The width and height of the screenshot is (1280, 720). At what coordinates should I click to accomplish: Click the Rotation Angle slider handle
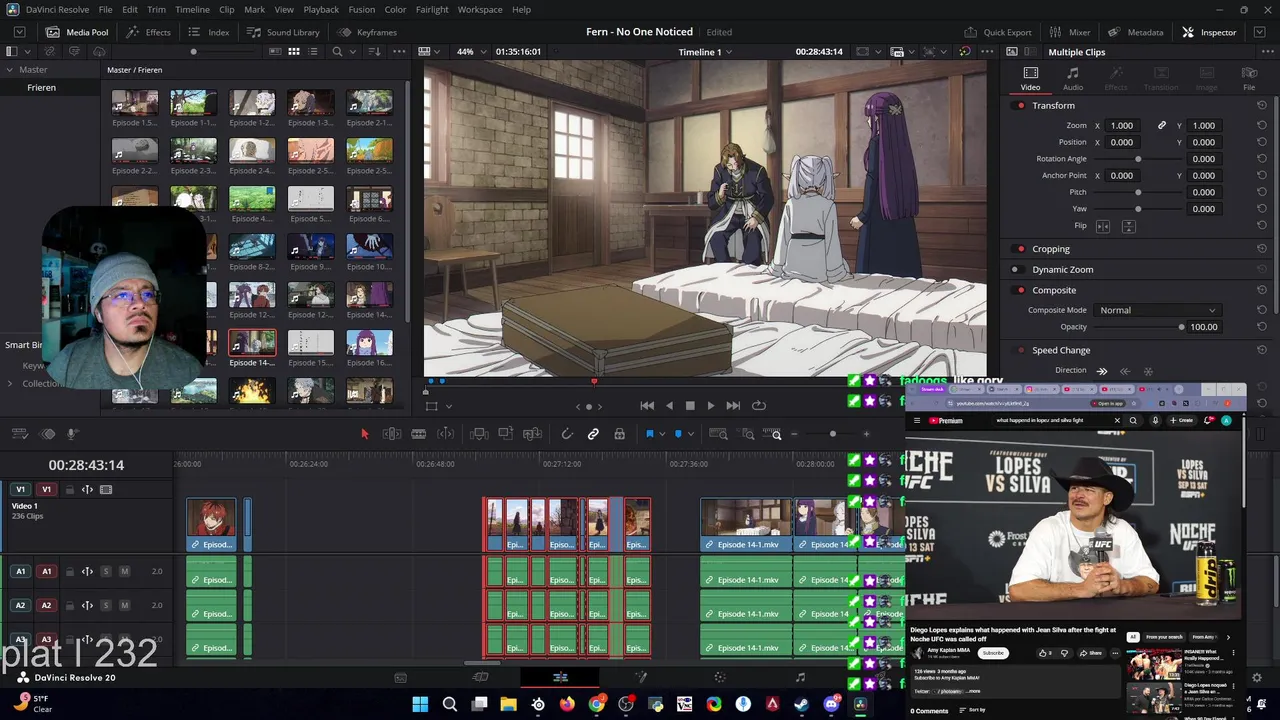tap(1138, 159)
